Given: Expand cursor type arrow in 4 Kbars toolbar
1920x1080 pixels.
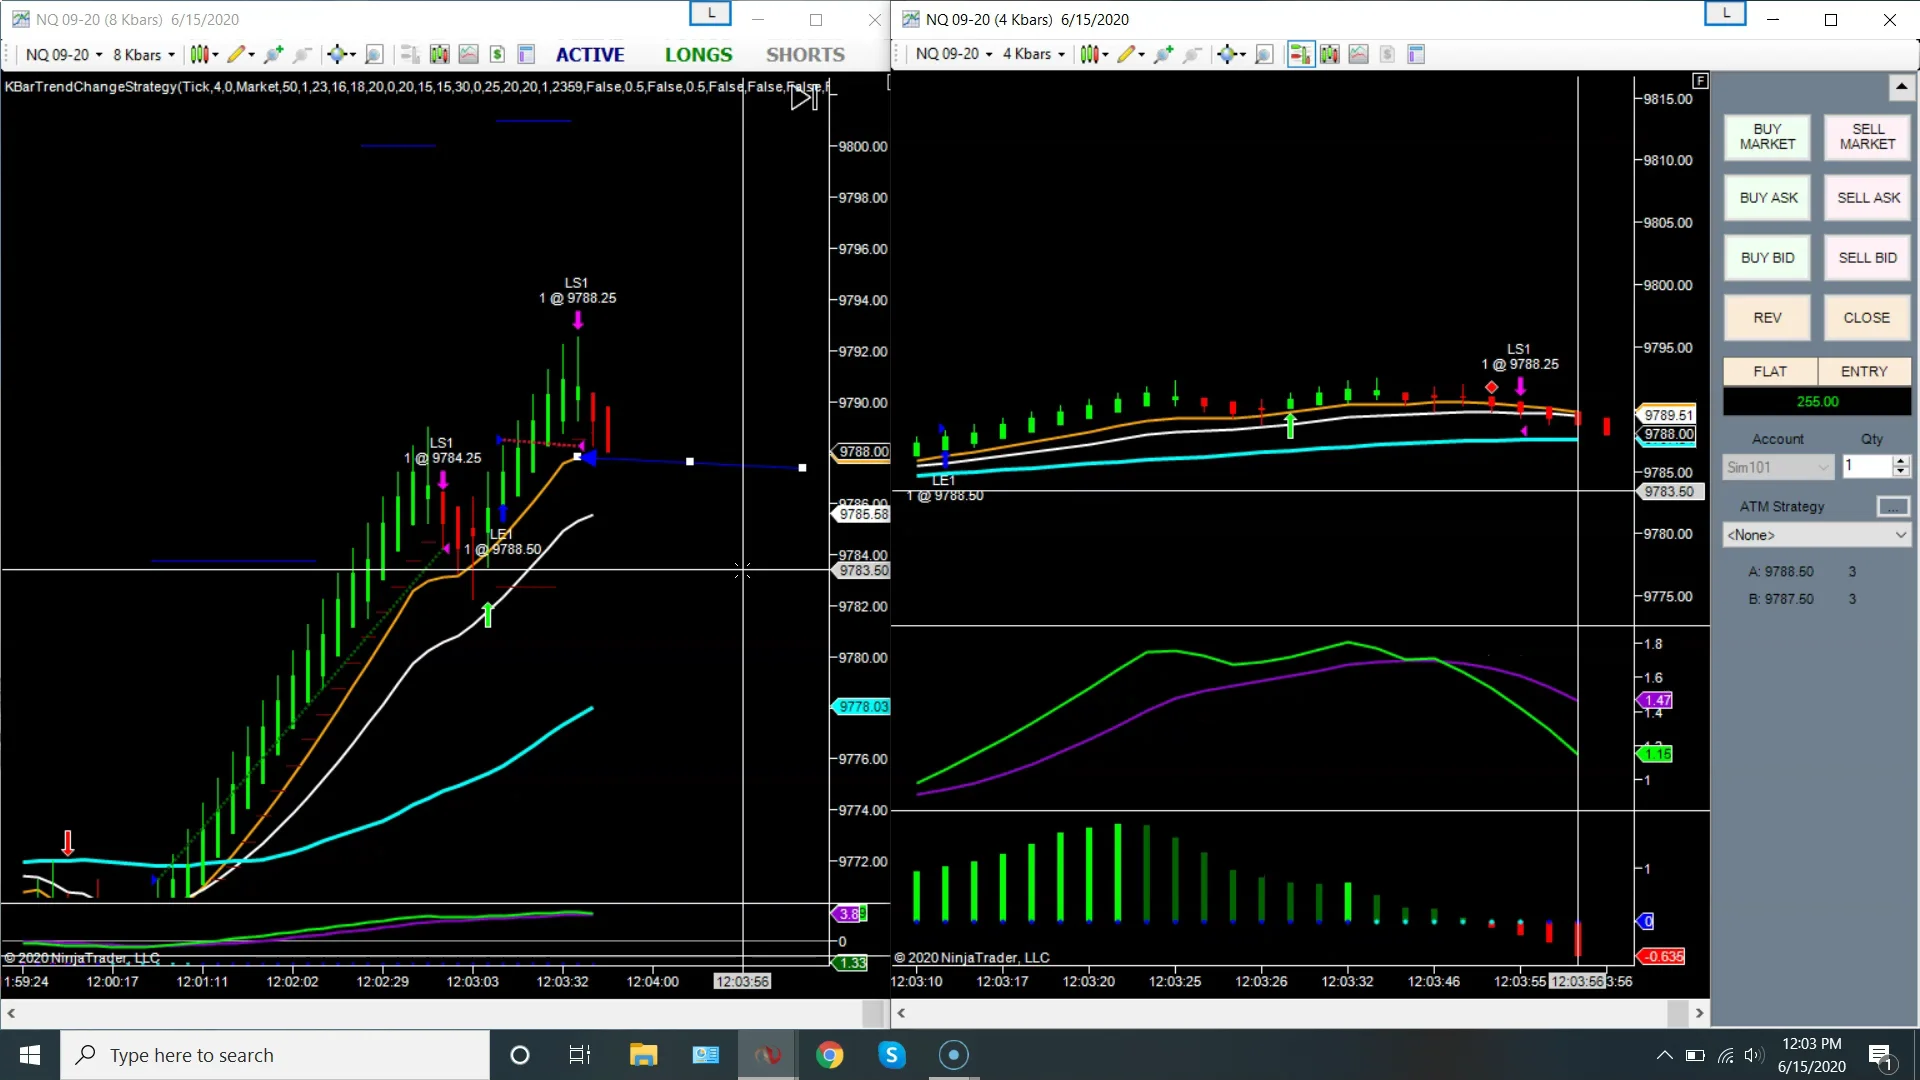Looking at the screenshot, I should point(1243,55).
